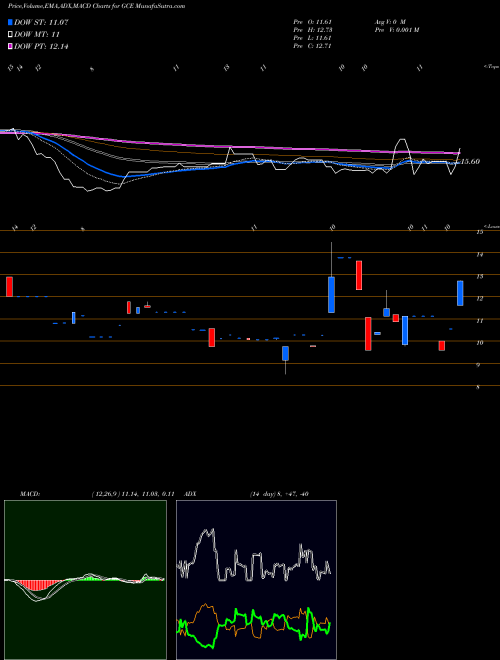This screenshot has width=500, height=660.
Task: Select the 'DOW MT: 11' legend text
Action: pyautogui.click(x=37, y=35)
